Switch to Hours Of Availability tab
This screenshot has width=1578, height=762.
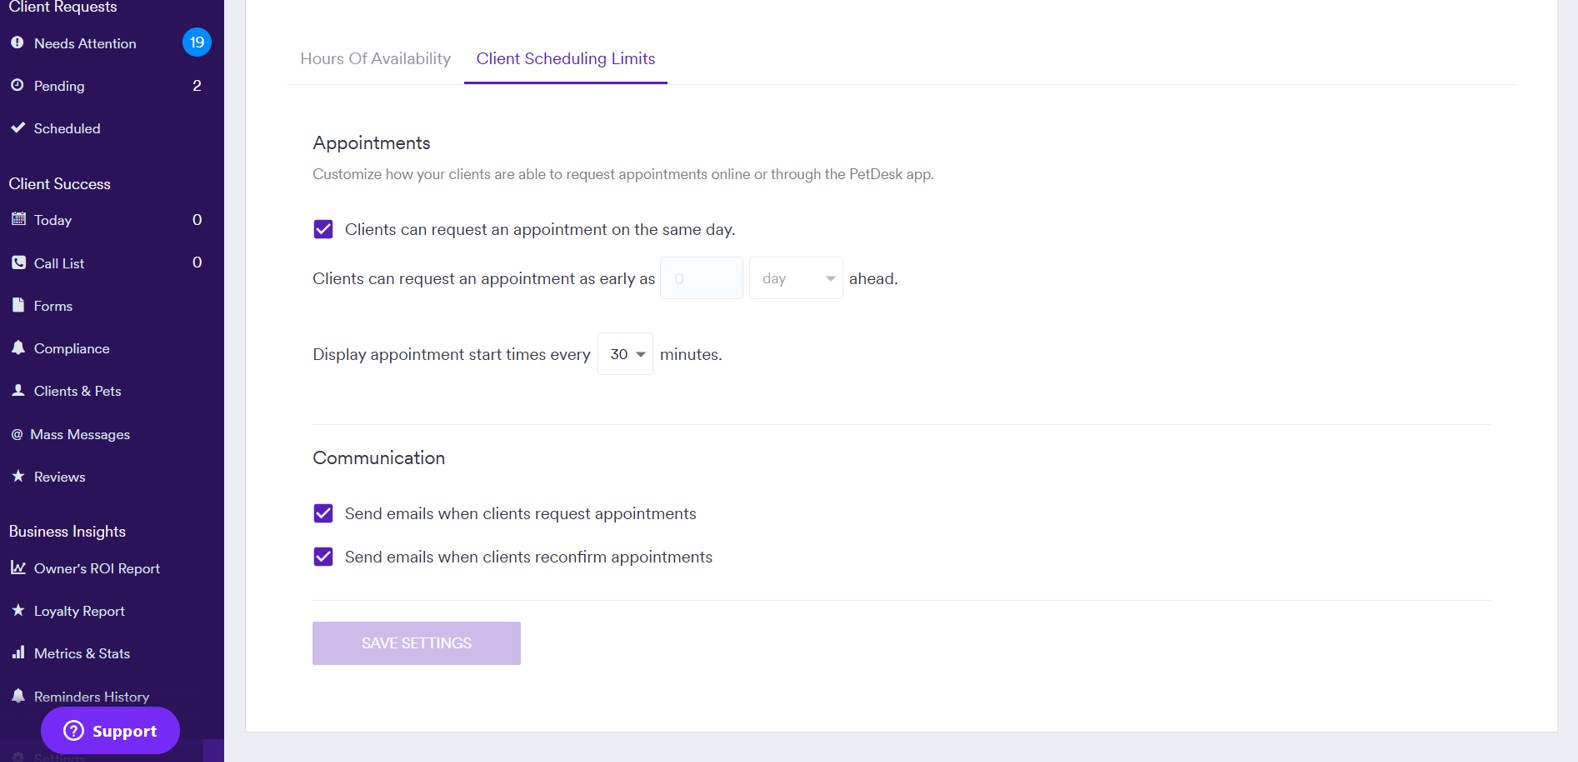click(x=375, y=58)
